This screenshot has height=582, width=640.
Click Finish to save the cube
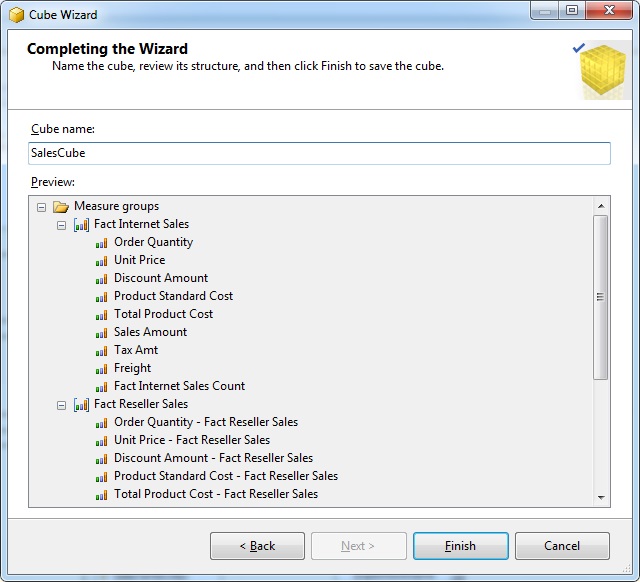tap(460, 546)
